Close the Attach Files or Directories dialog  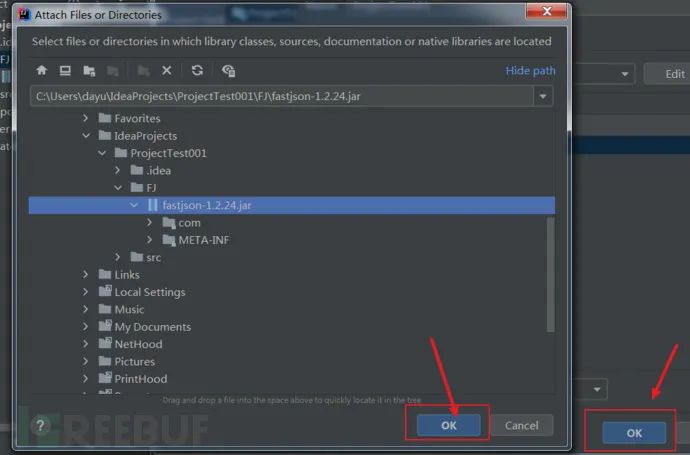(546, 11)
